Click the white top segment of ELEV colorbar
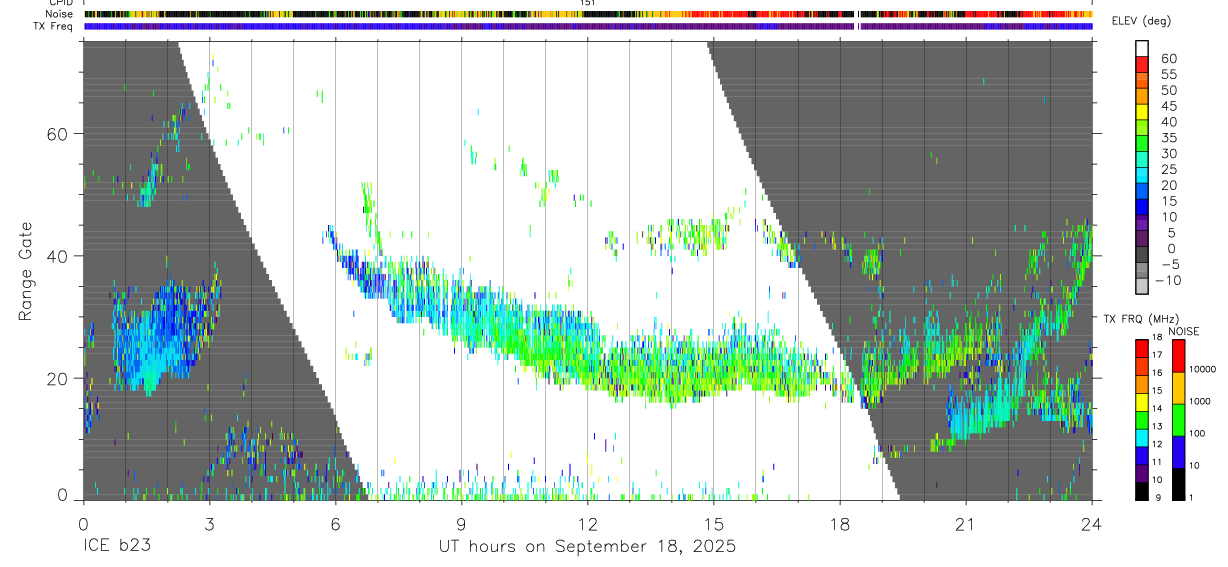1228x567 pixels. tap(1142, 47)
